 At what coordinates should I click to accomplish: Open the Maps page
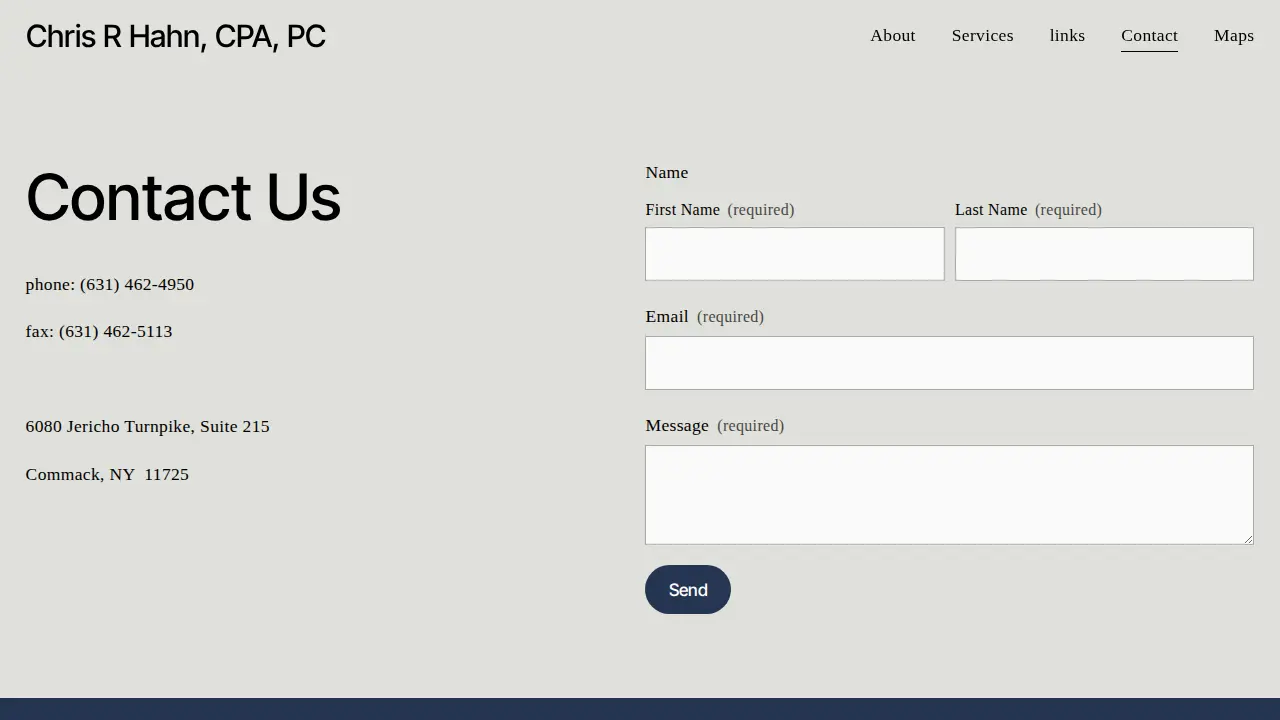(1233, 36)
